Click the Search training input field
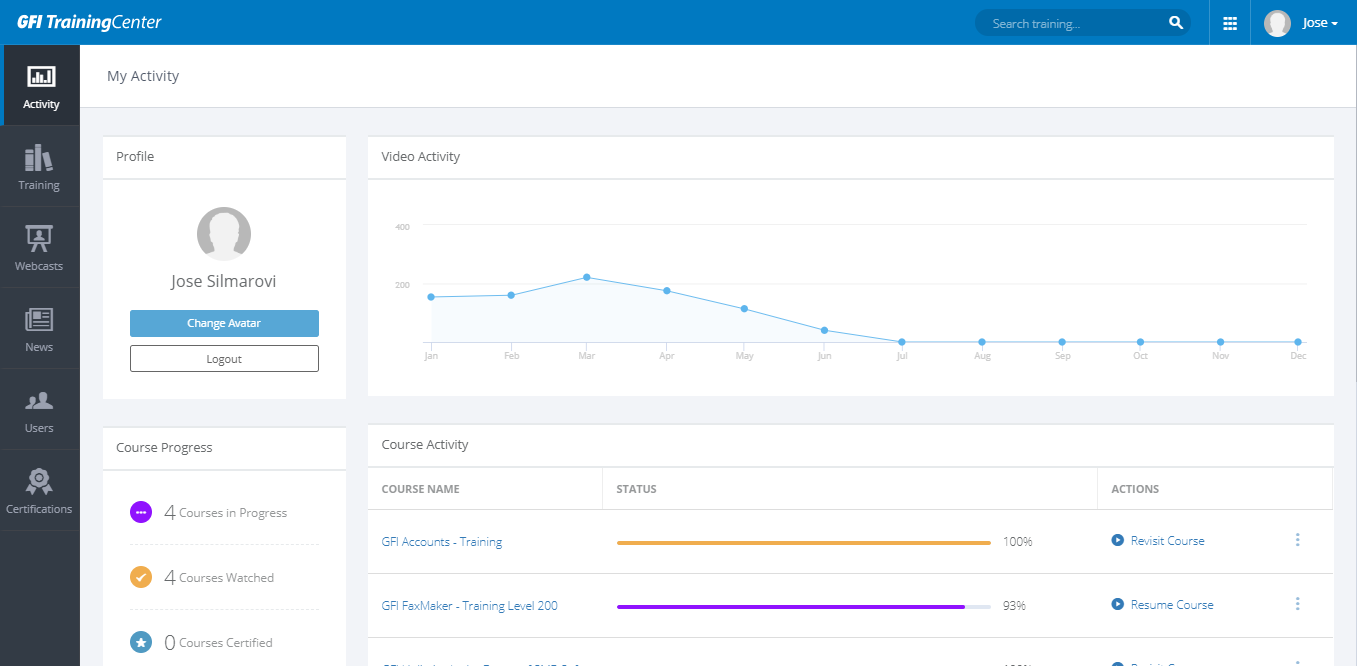 (x=1070, y=23)
